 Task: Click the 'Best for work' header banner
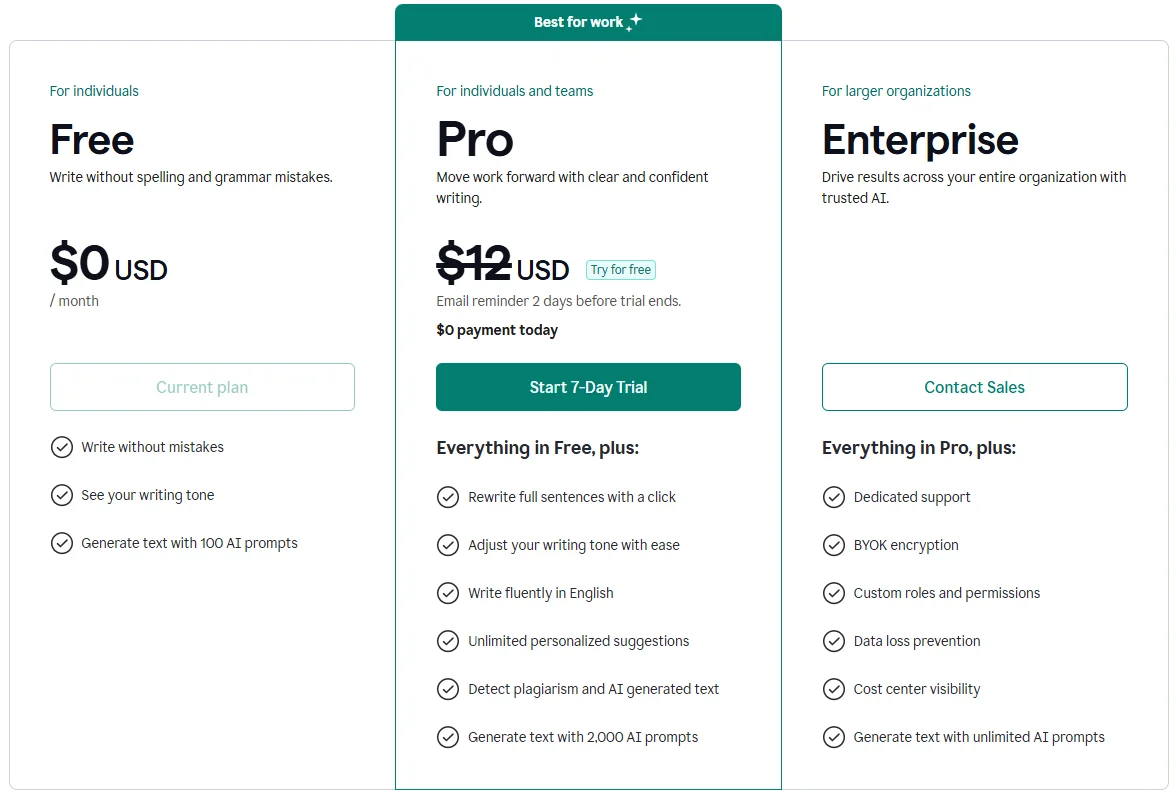point(588,20)
